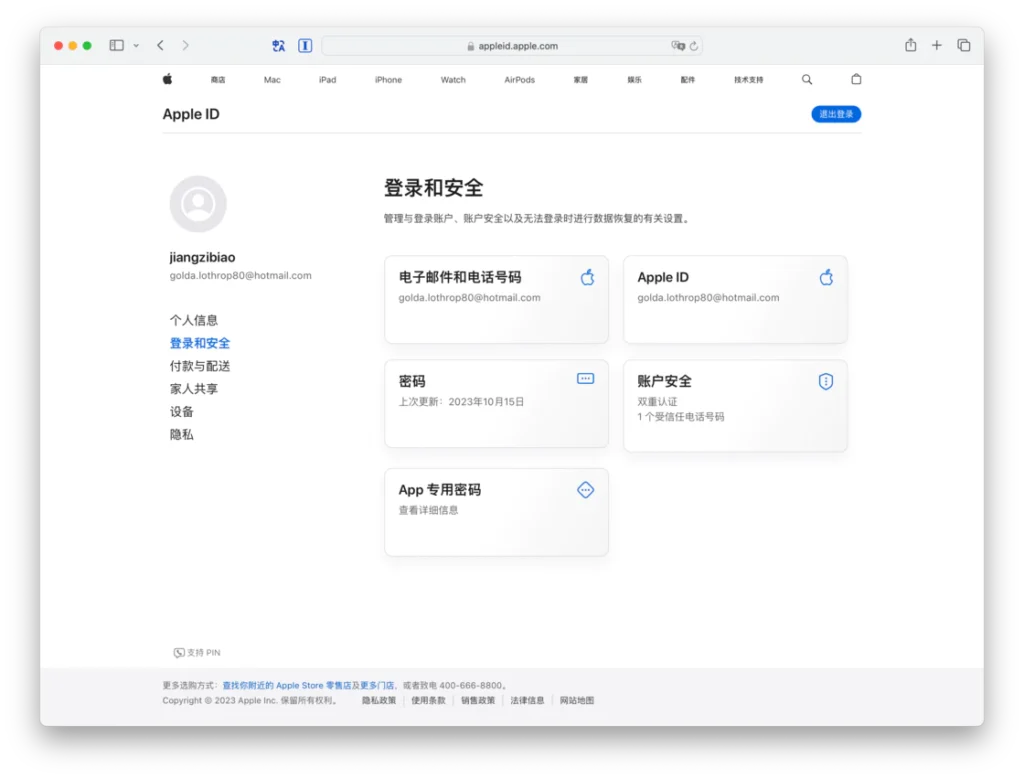
Task: Toggle the Safari sidebar
Action: coord(116,45)
